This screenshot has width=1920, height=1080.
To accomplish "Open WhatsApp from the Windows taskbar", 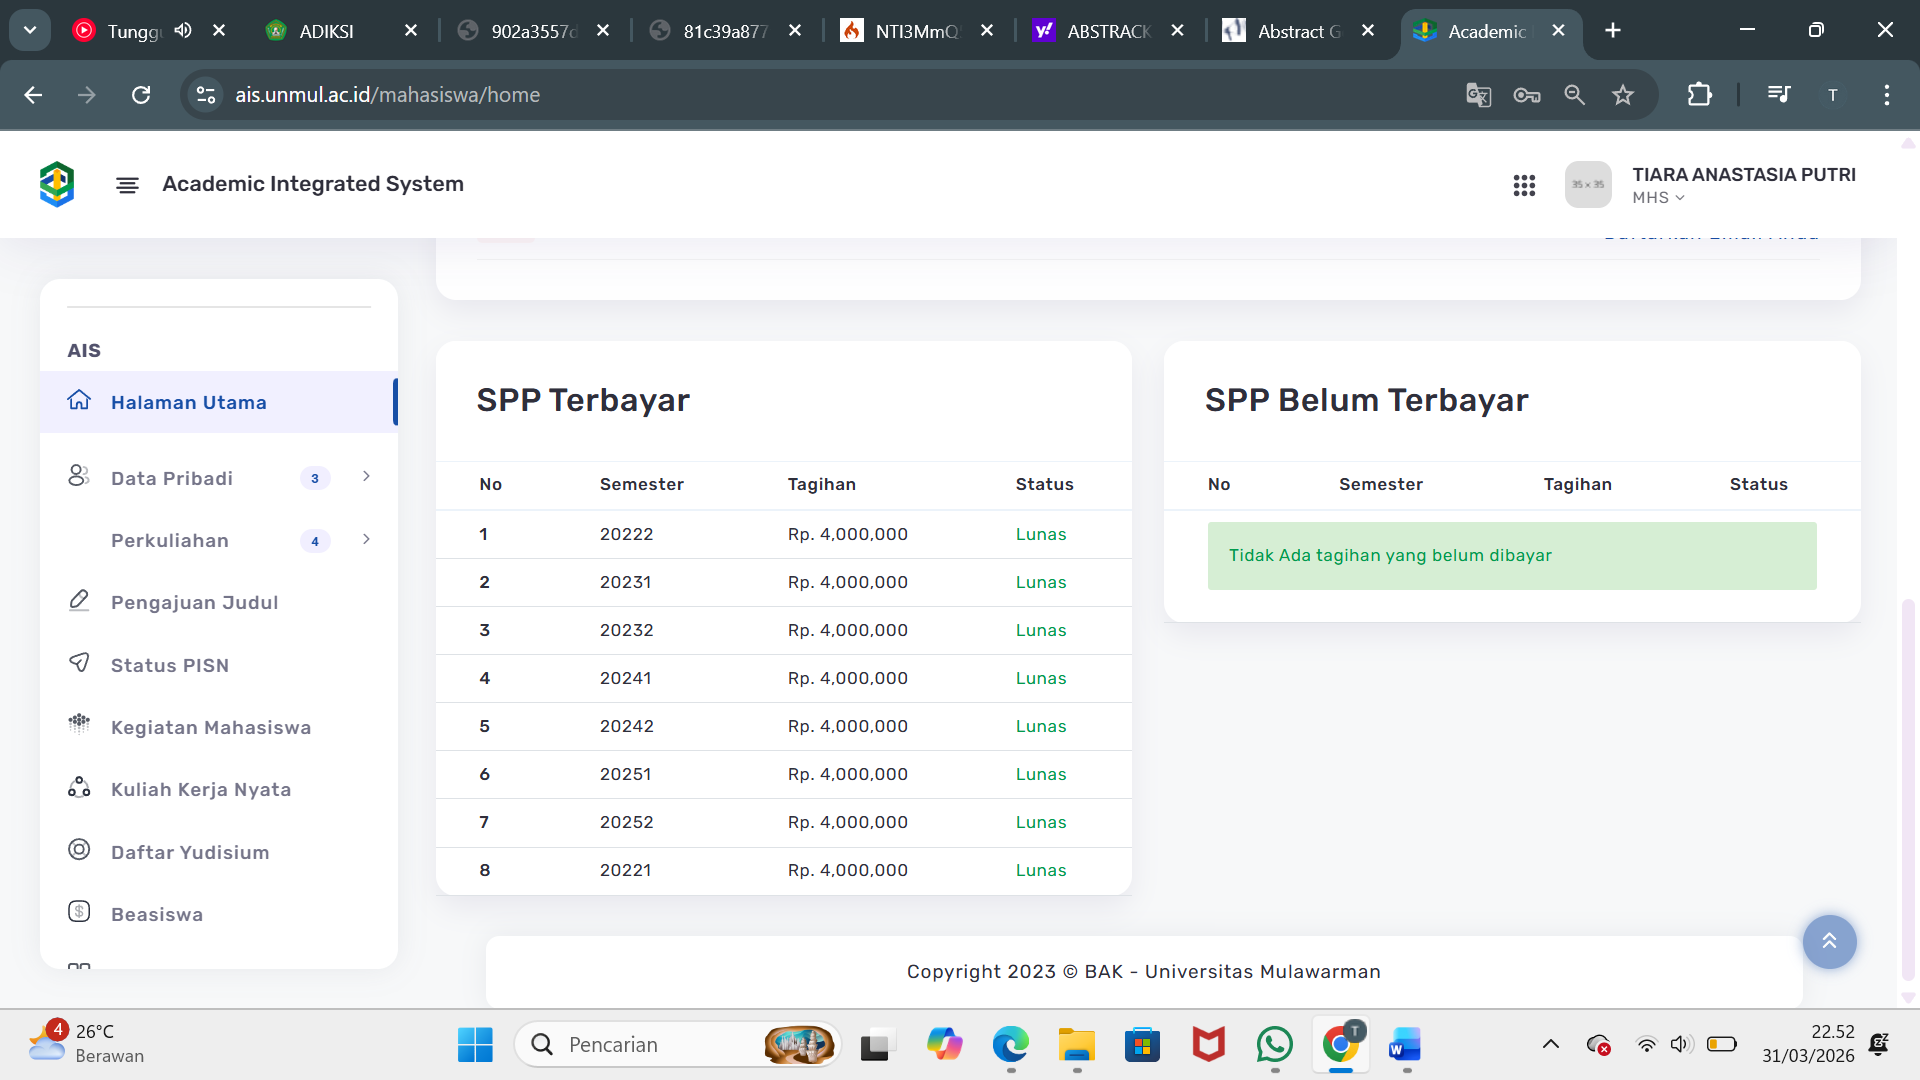I will (1274, 1045).
